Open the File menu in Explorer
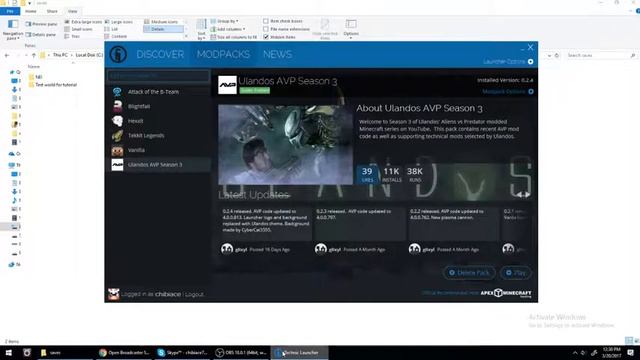 point(10,11)
